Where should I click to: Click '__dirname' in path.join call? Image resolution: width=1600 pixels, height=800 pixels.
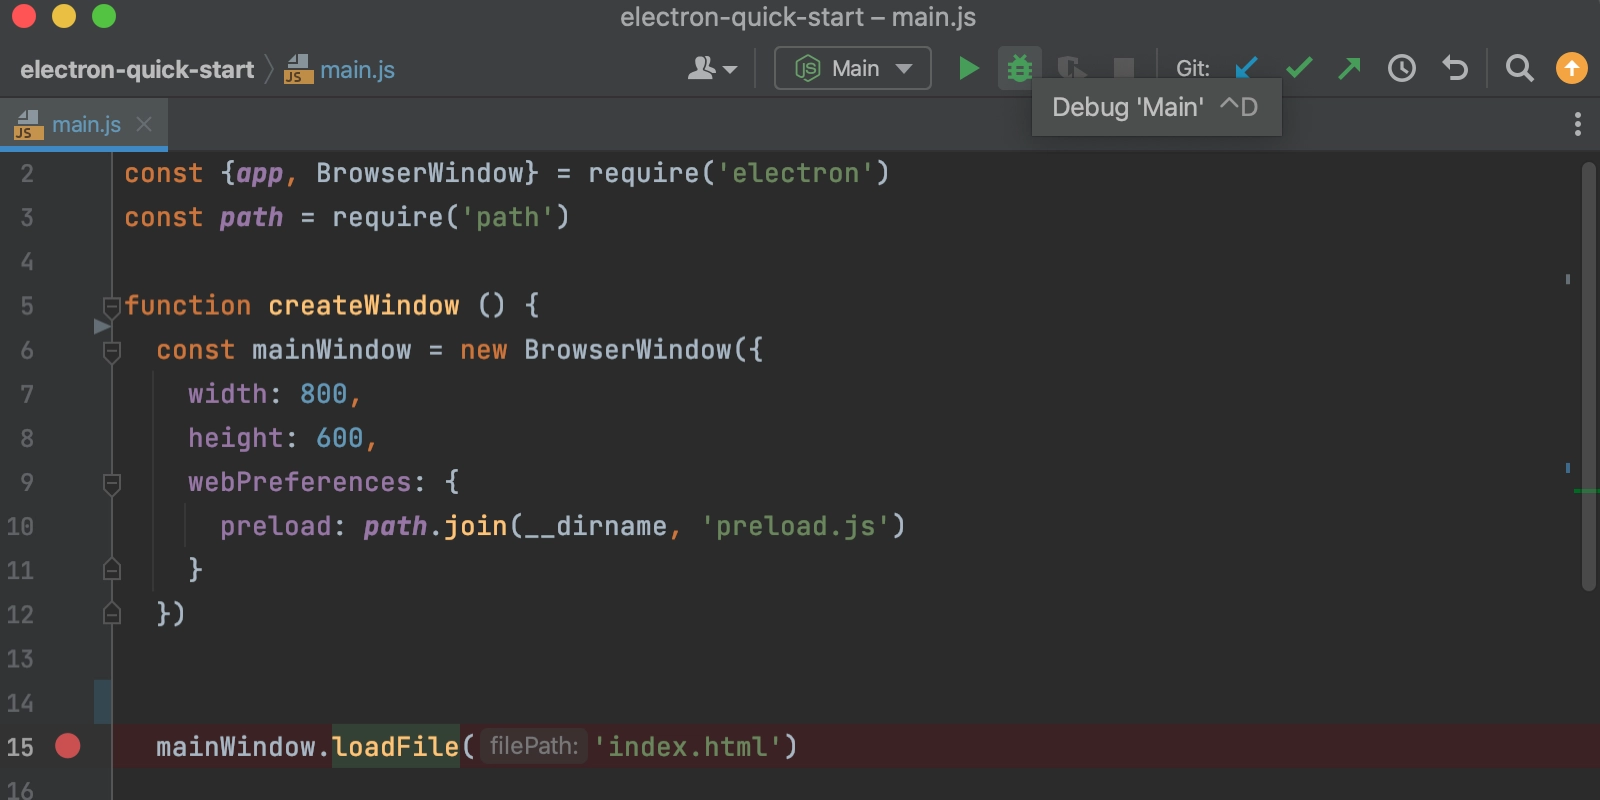(x=595, y=526)
